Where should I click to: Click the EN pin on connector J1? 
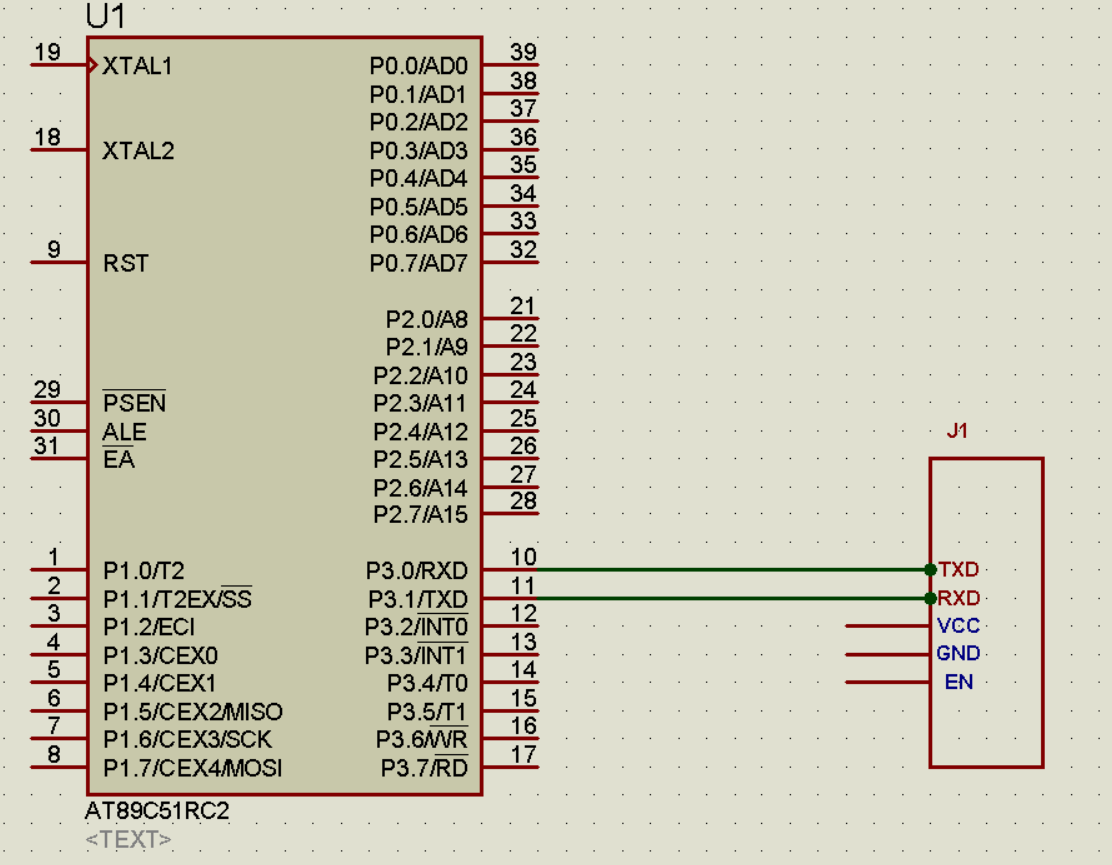pyautogui.click(x=959, y=681)
